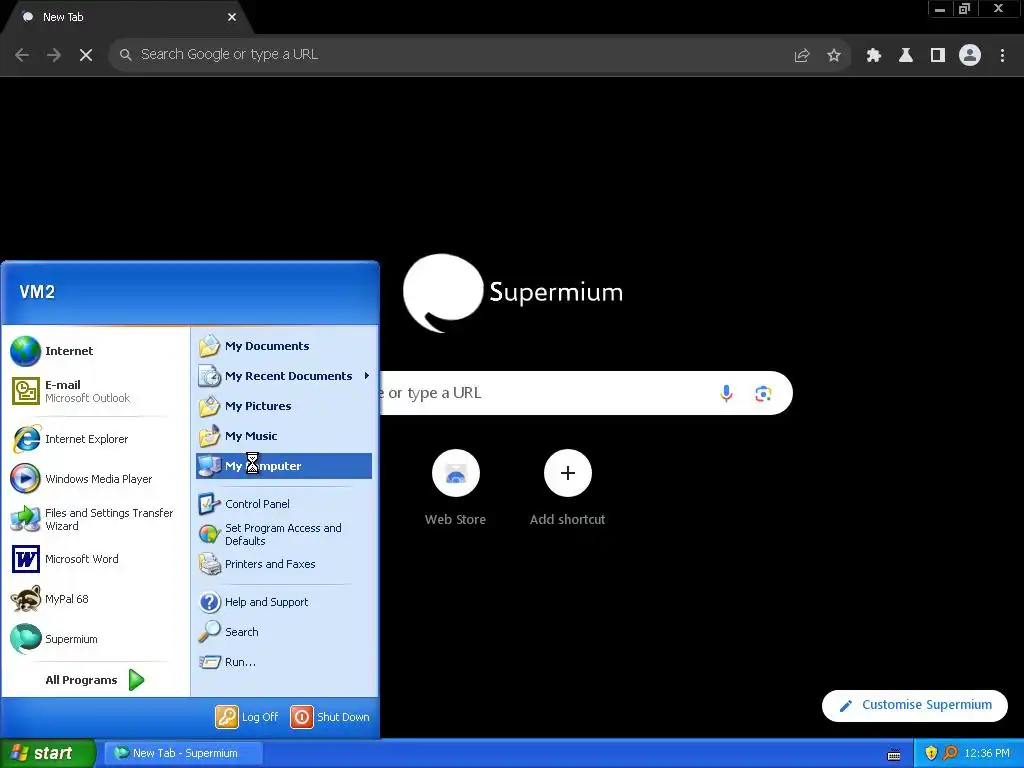Click the VM2 user name header
The height and width of the screenshot is (768, 1024).
[37, 292]
